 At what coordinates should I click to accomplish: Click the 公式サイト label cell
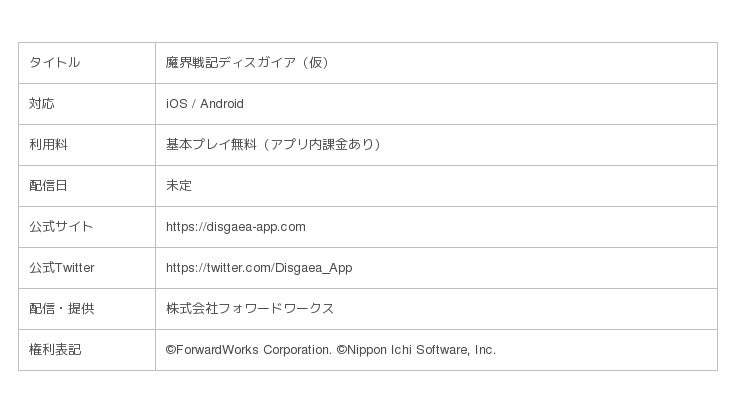(x=61, y=227)
